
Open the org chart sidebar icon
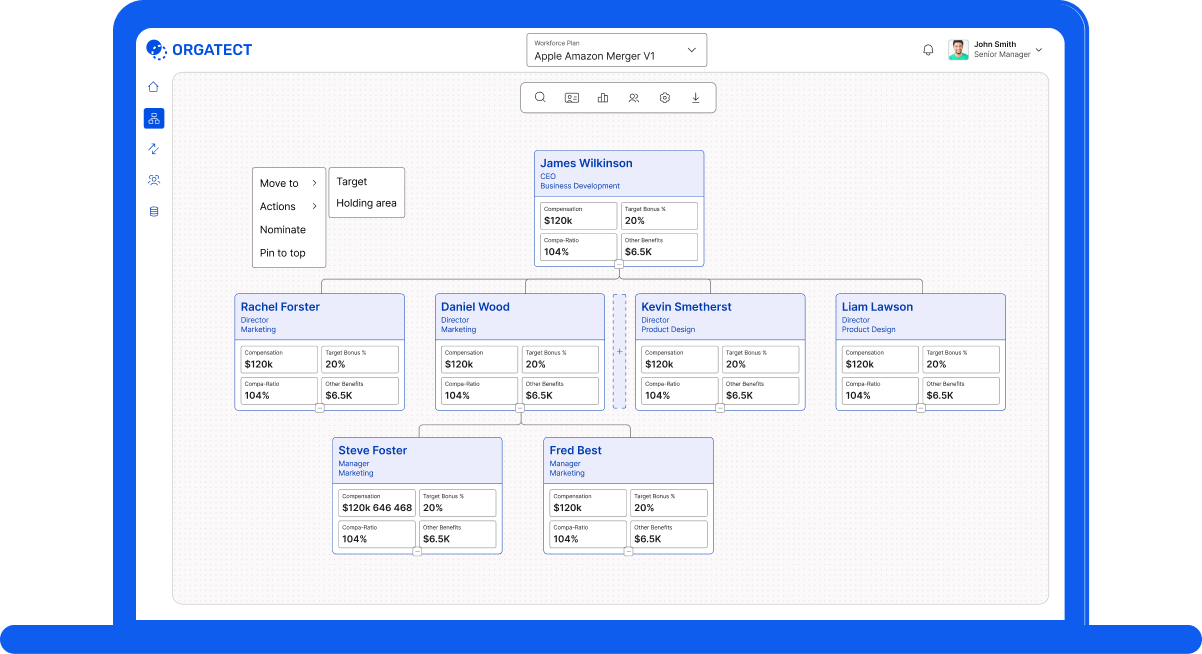(154, 118)
